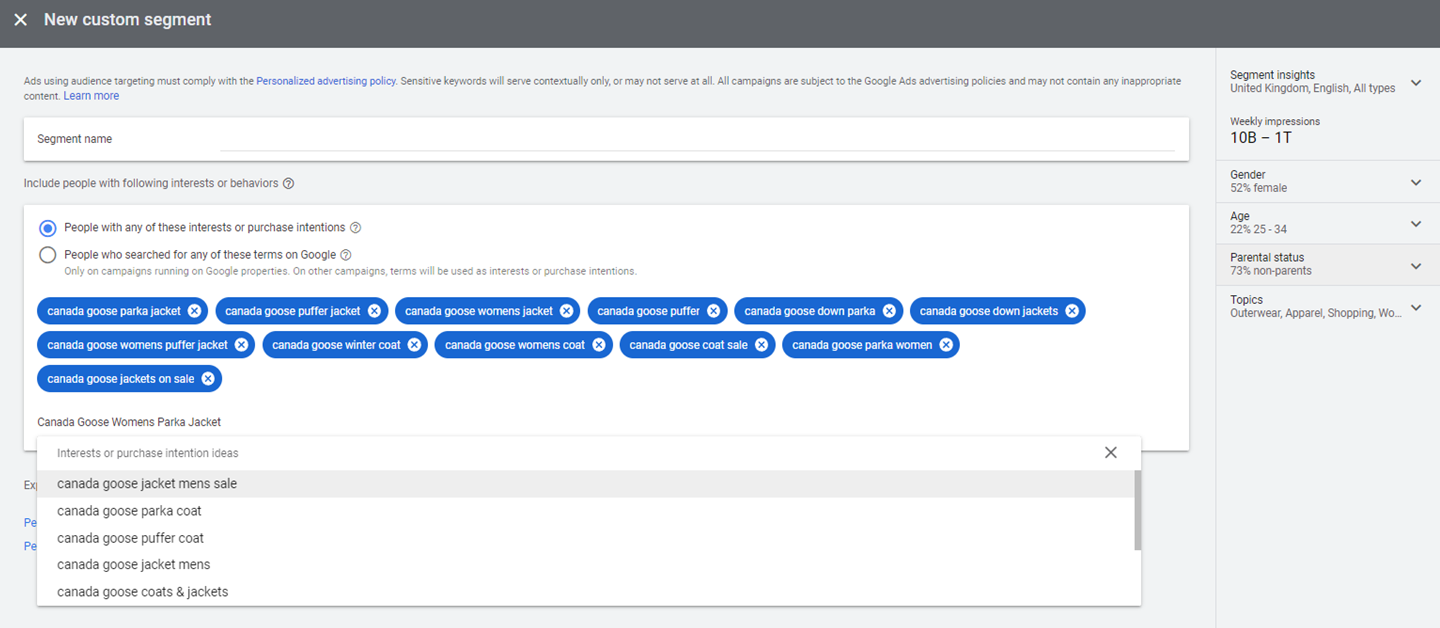
Task: Remove 'canada goose jackets on sale' chip
Action: tap(208, 379)
